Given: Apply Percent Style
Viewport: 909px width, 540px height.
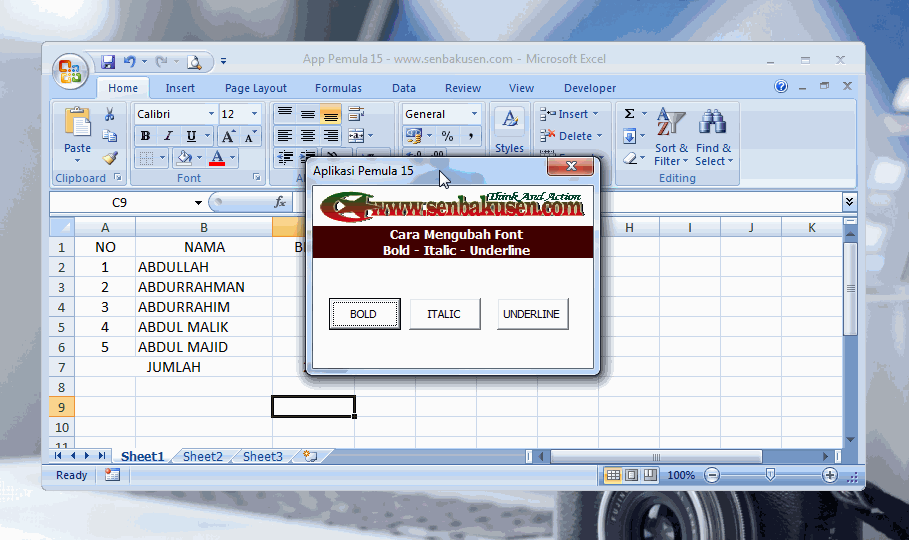Looking at the screenshot, I should (x=447, y=136).
